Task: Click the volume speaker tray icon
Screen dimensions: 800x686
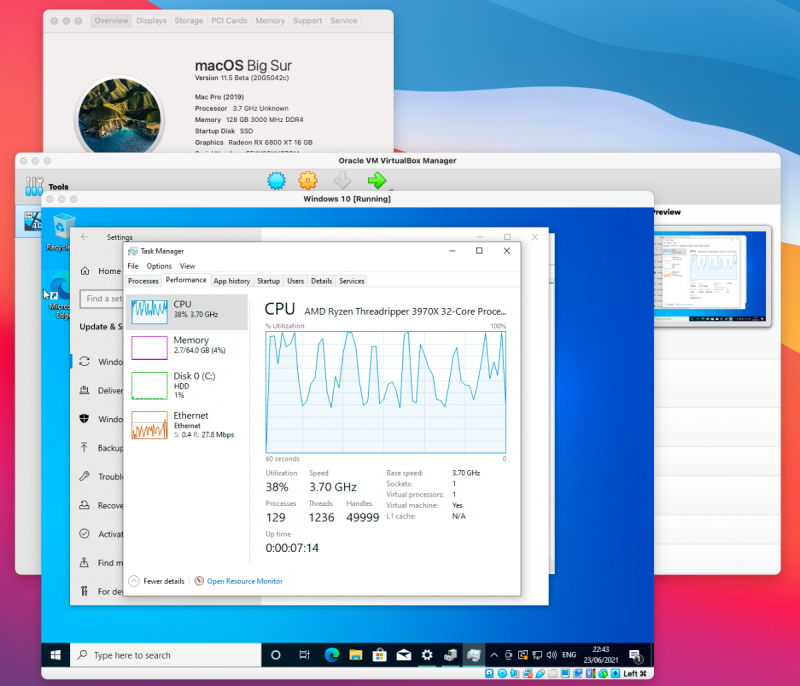Action: pyautogui.click(x=552, y=655)
